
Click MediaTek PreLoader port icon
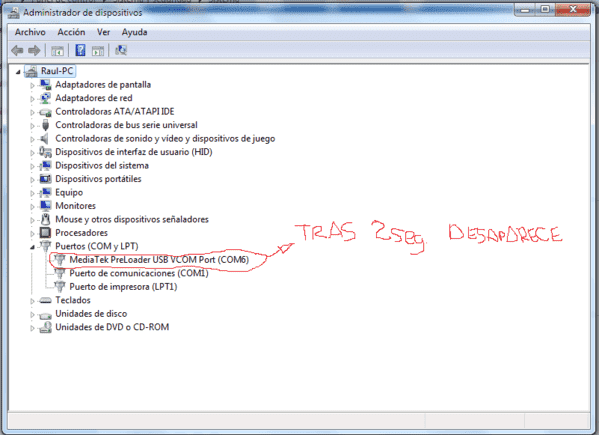pyautogui.click(x=60, y=260)
